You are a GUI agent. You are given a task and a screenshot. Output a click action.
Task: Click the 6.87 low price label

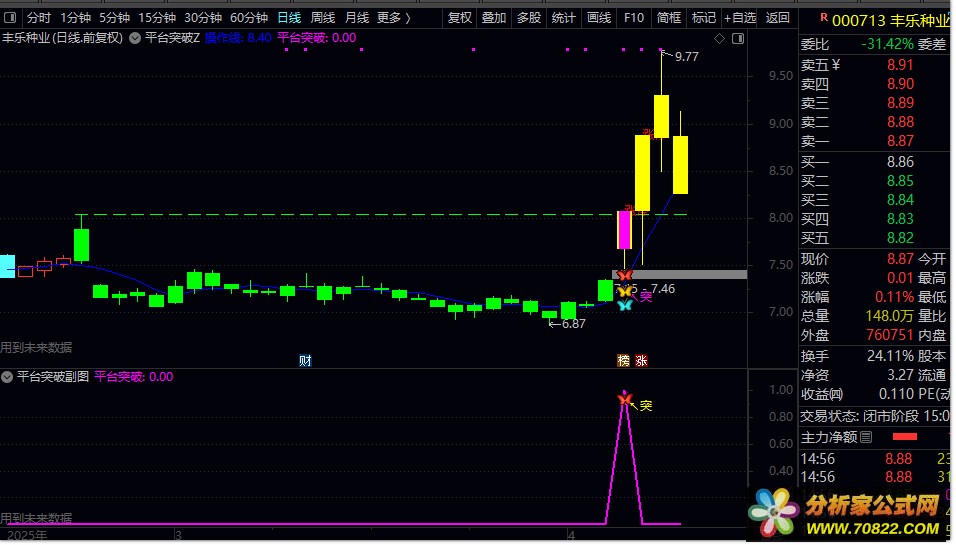pos(573,324)
